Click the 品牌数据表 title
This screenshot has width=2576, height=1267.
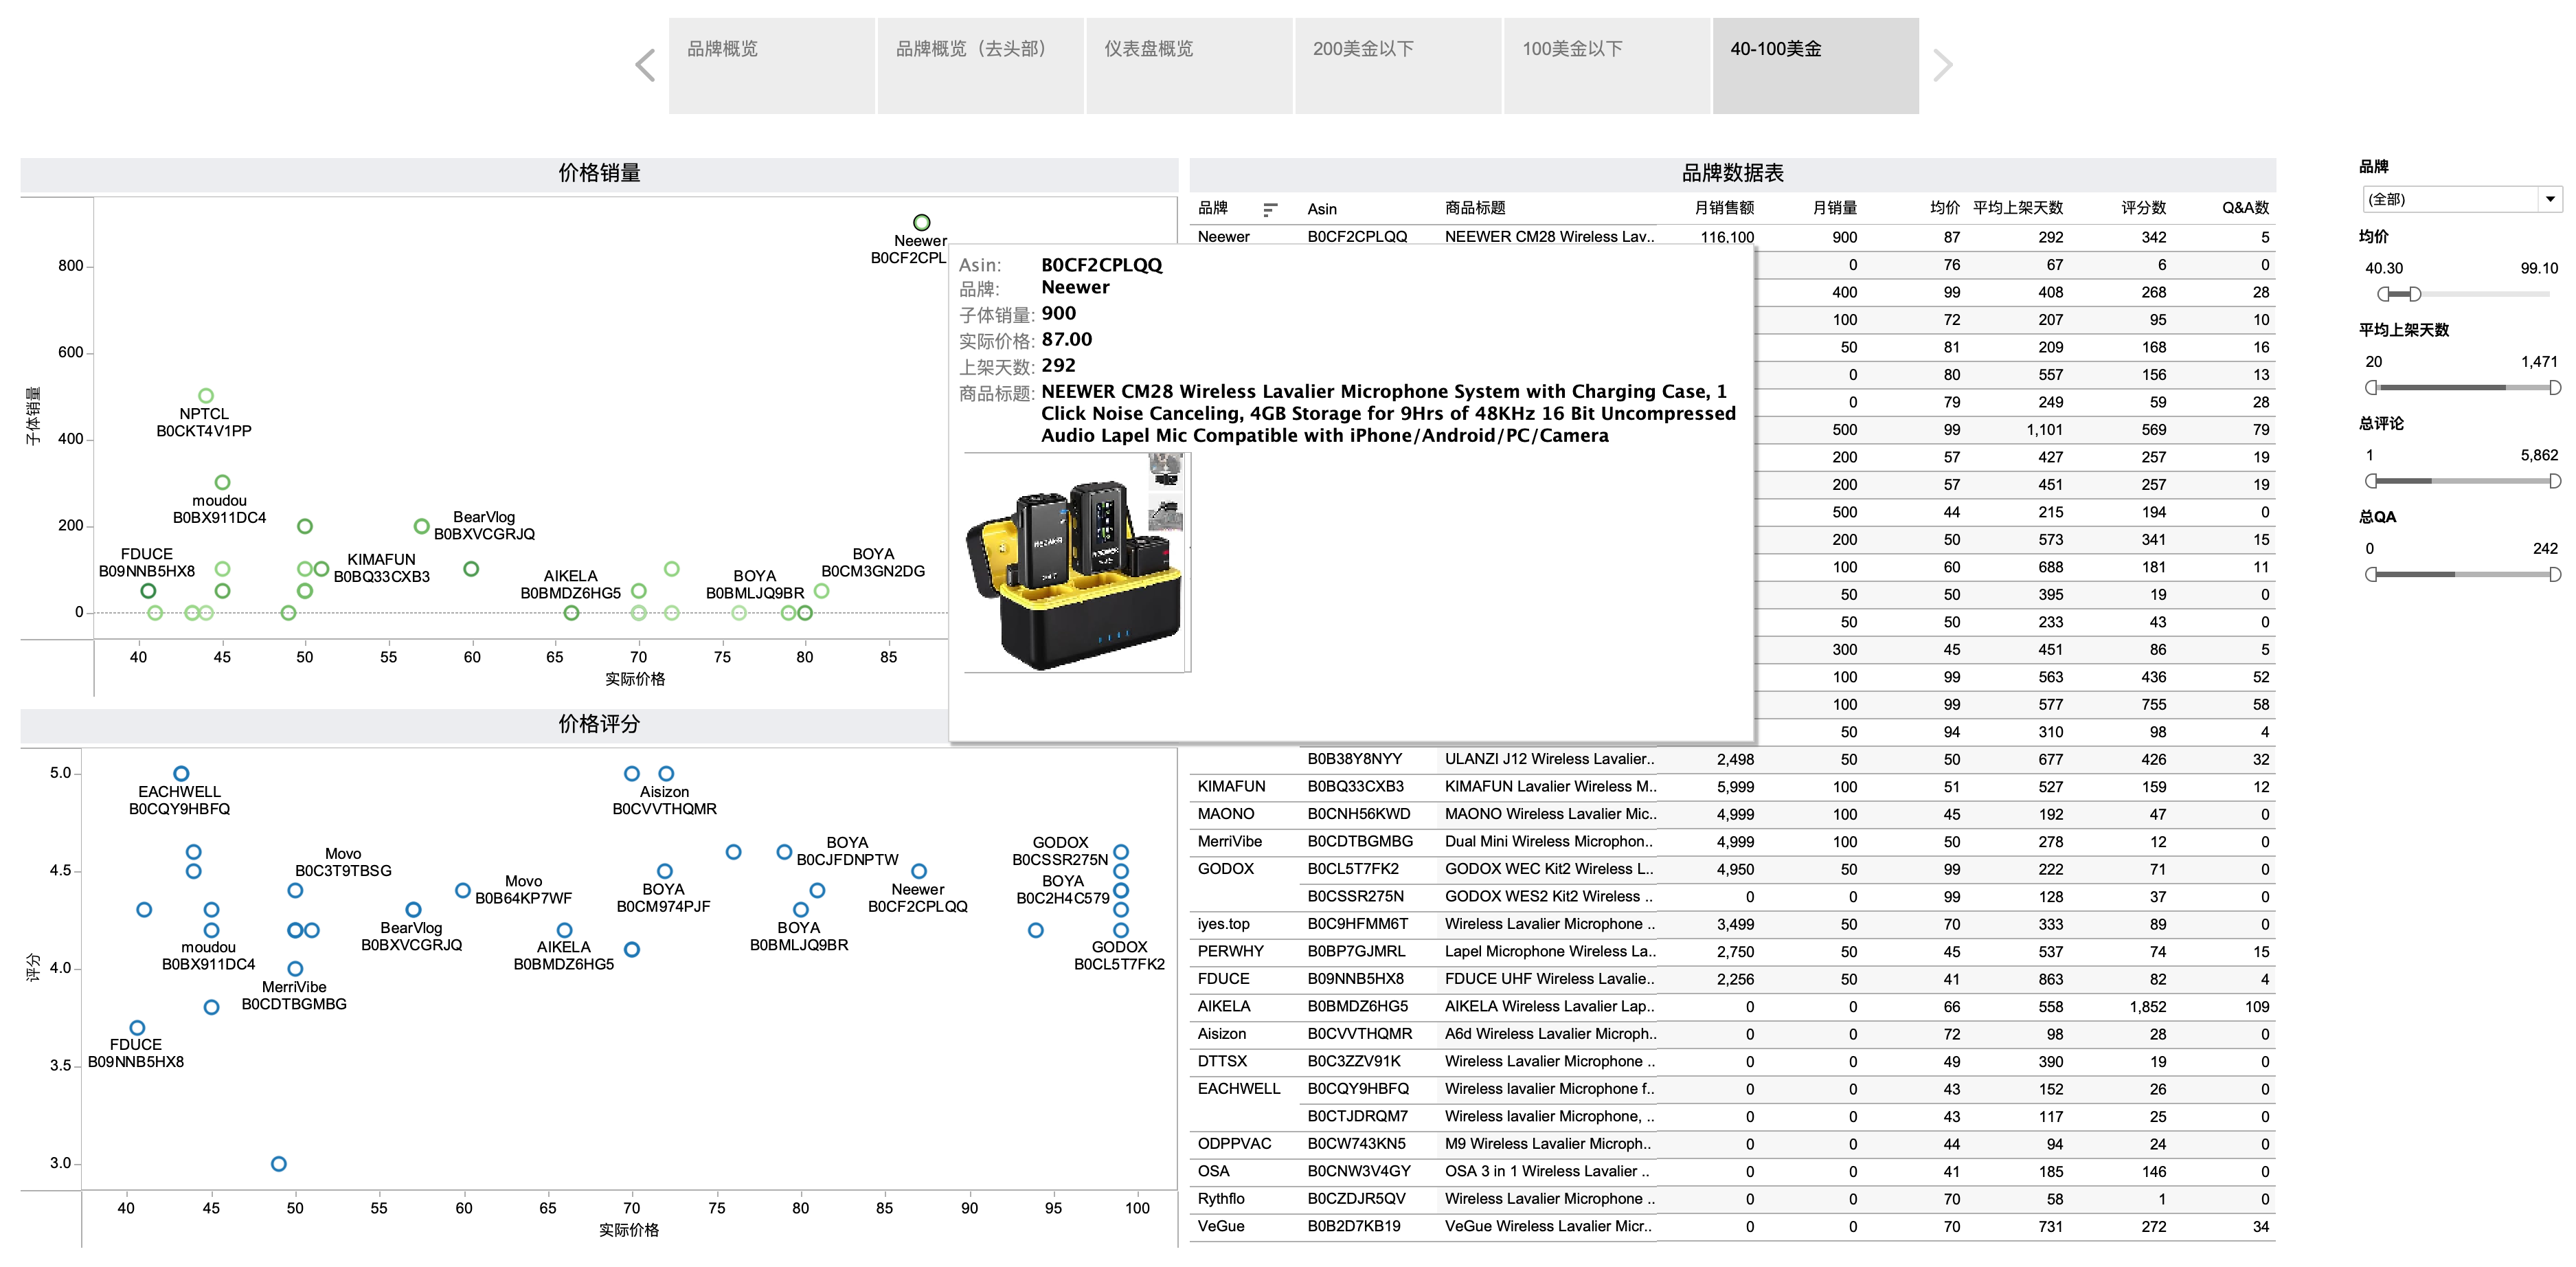(1732, 174)
